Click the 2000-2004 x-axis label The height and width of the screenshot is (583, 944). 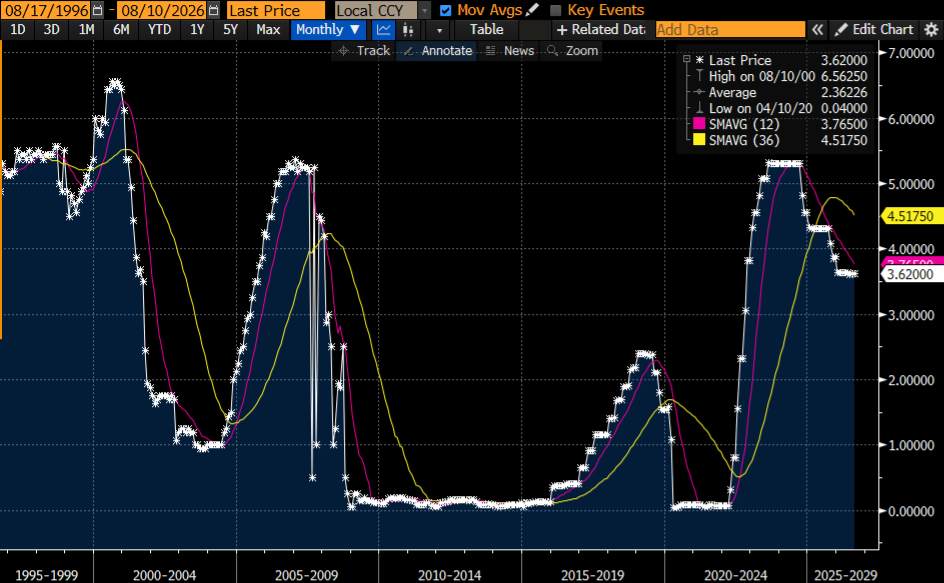(x=164, y=575)
